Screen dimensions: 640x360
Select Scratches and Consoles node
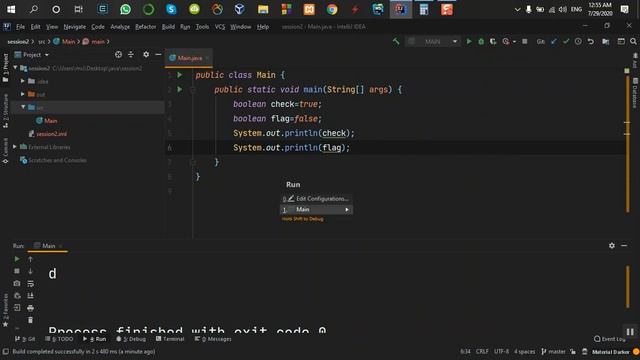tap(53, 160)
